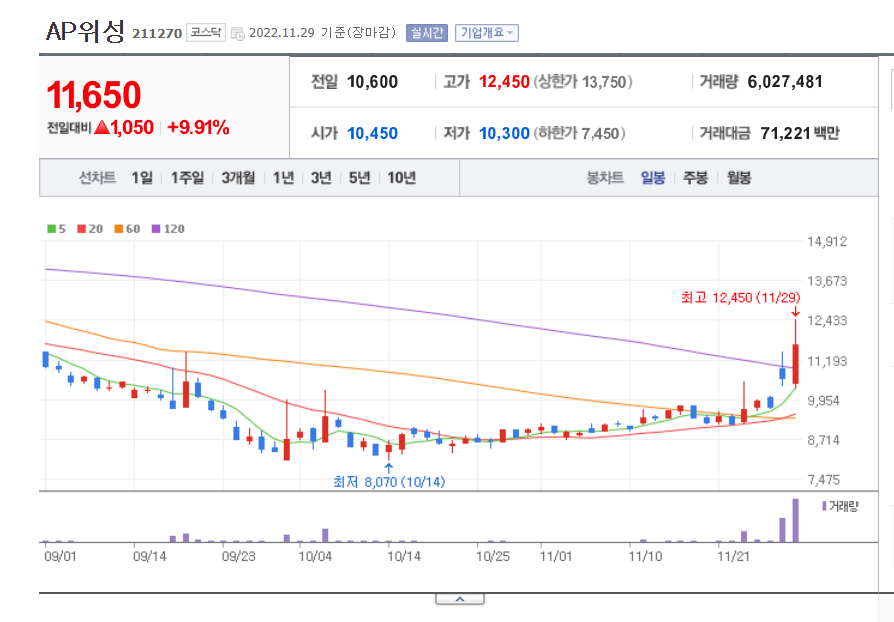Click the +9.91% change percentage
This screenshot has height=622, width=894.
[x=198, y=127]
